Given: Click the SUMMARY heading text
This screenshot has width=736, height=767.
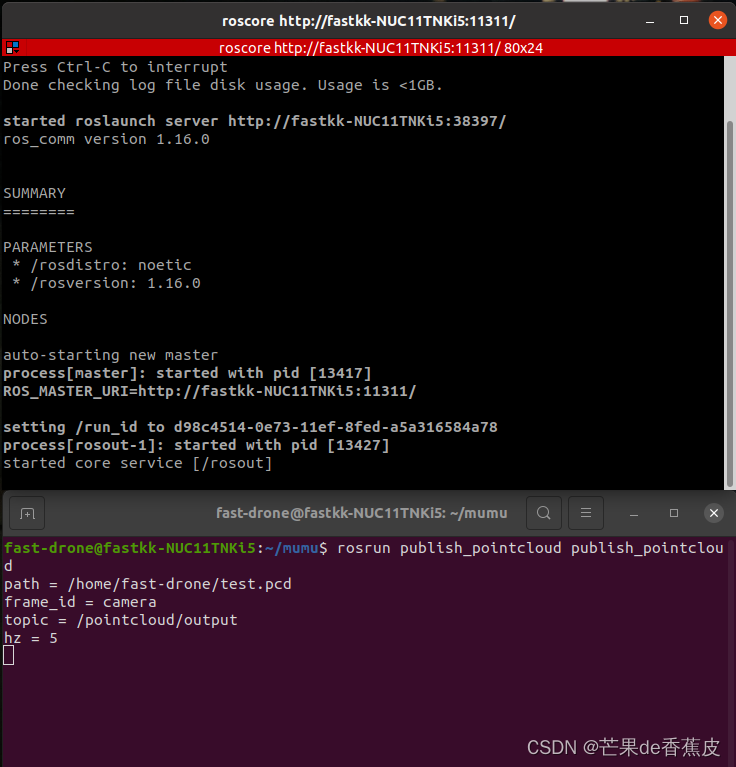Looking at the screenshot, I should 34,193.
